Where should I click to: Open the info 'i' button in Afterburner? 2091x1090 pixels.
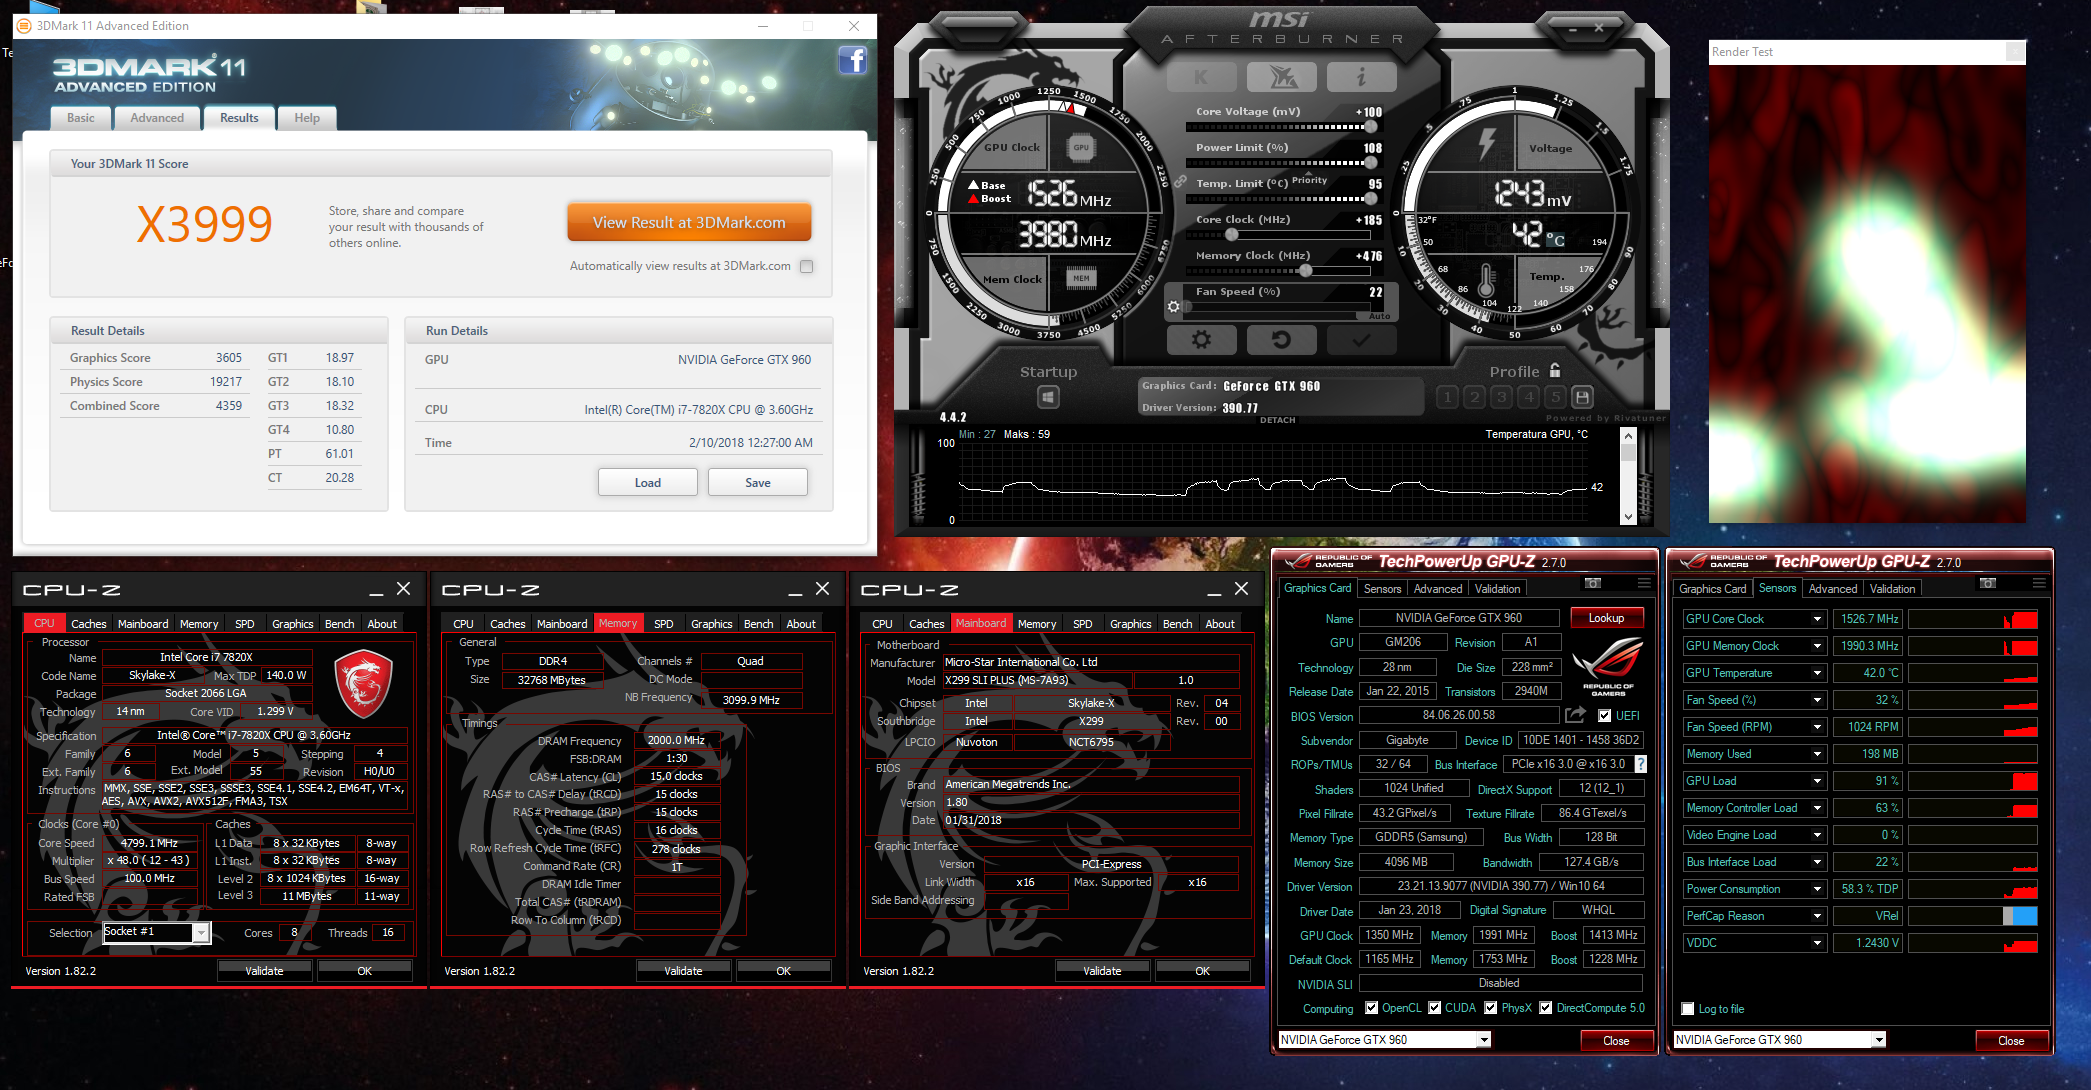click(1361, 77)
